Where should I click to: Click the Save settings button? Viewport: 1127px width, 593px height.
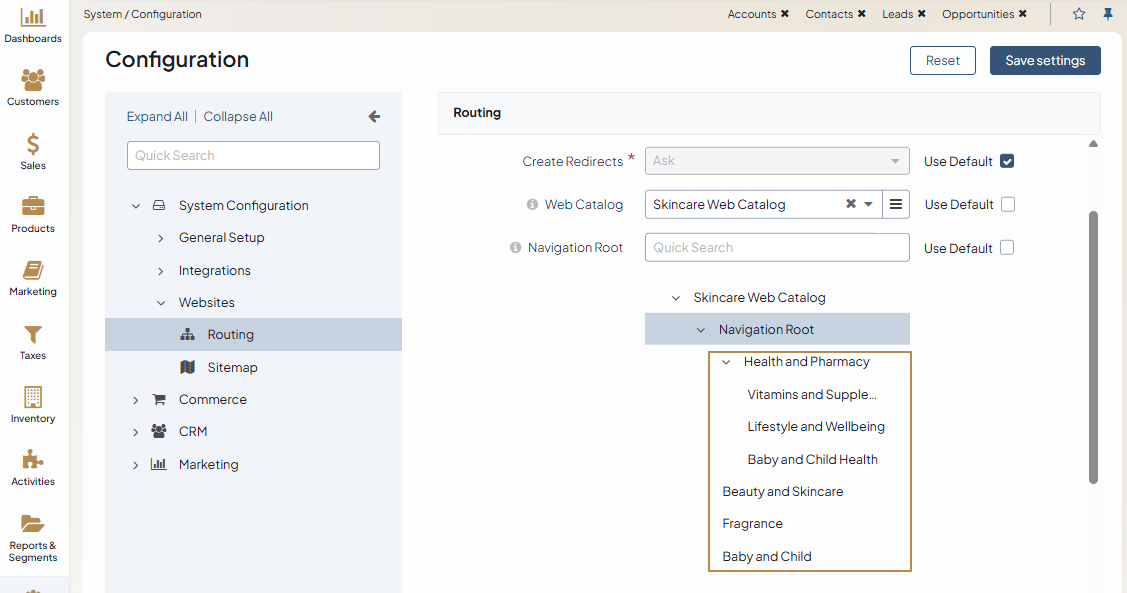[1045, 60]
